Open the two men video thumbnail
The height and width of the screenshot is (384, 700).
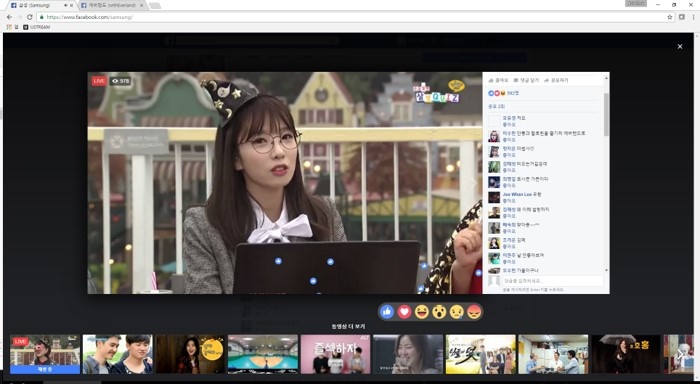(x=117, y=354)
